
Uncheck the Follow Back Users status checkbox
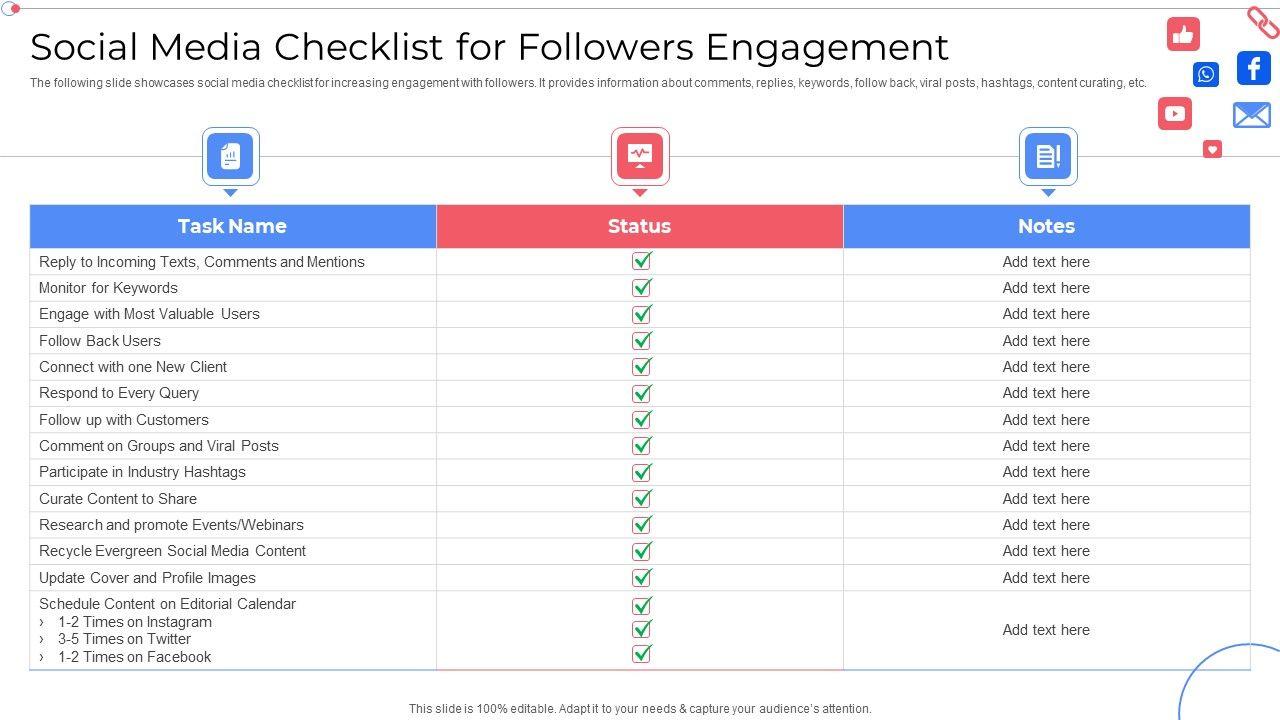tap(642, 341)
